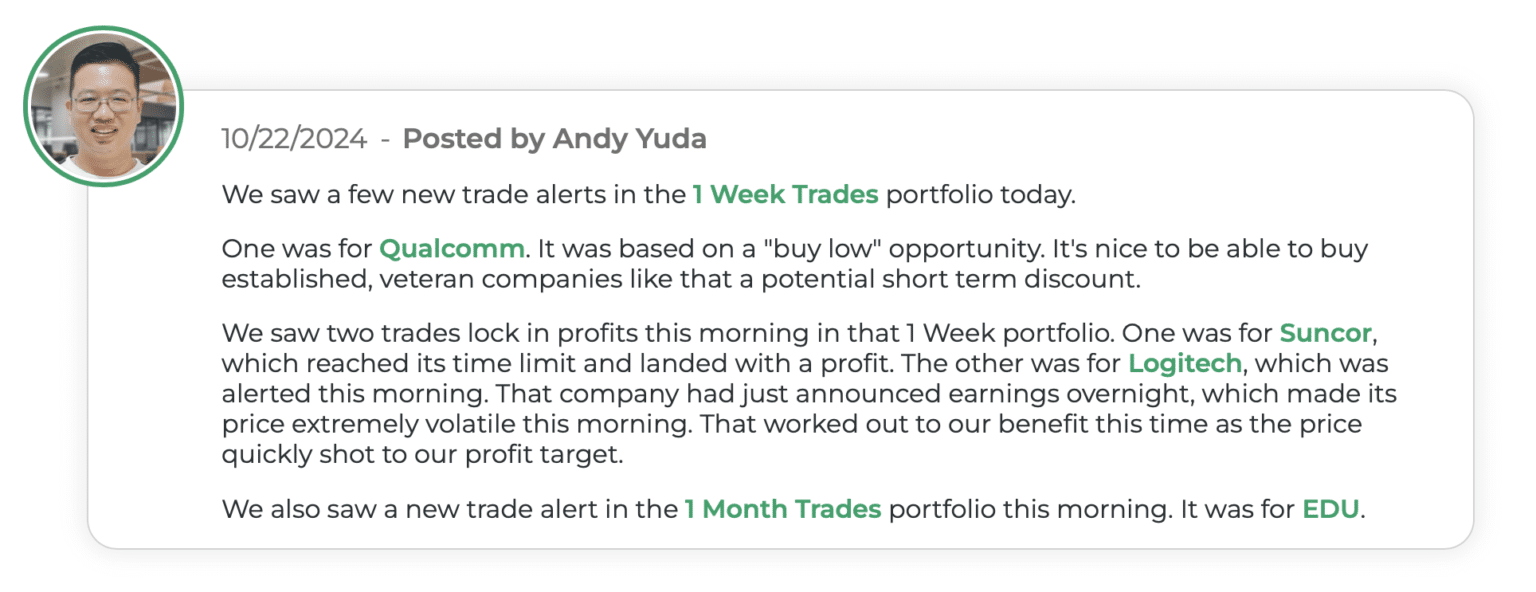Go to the 1 Month Trades portfolio

782,509
